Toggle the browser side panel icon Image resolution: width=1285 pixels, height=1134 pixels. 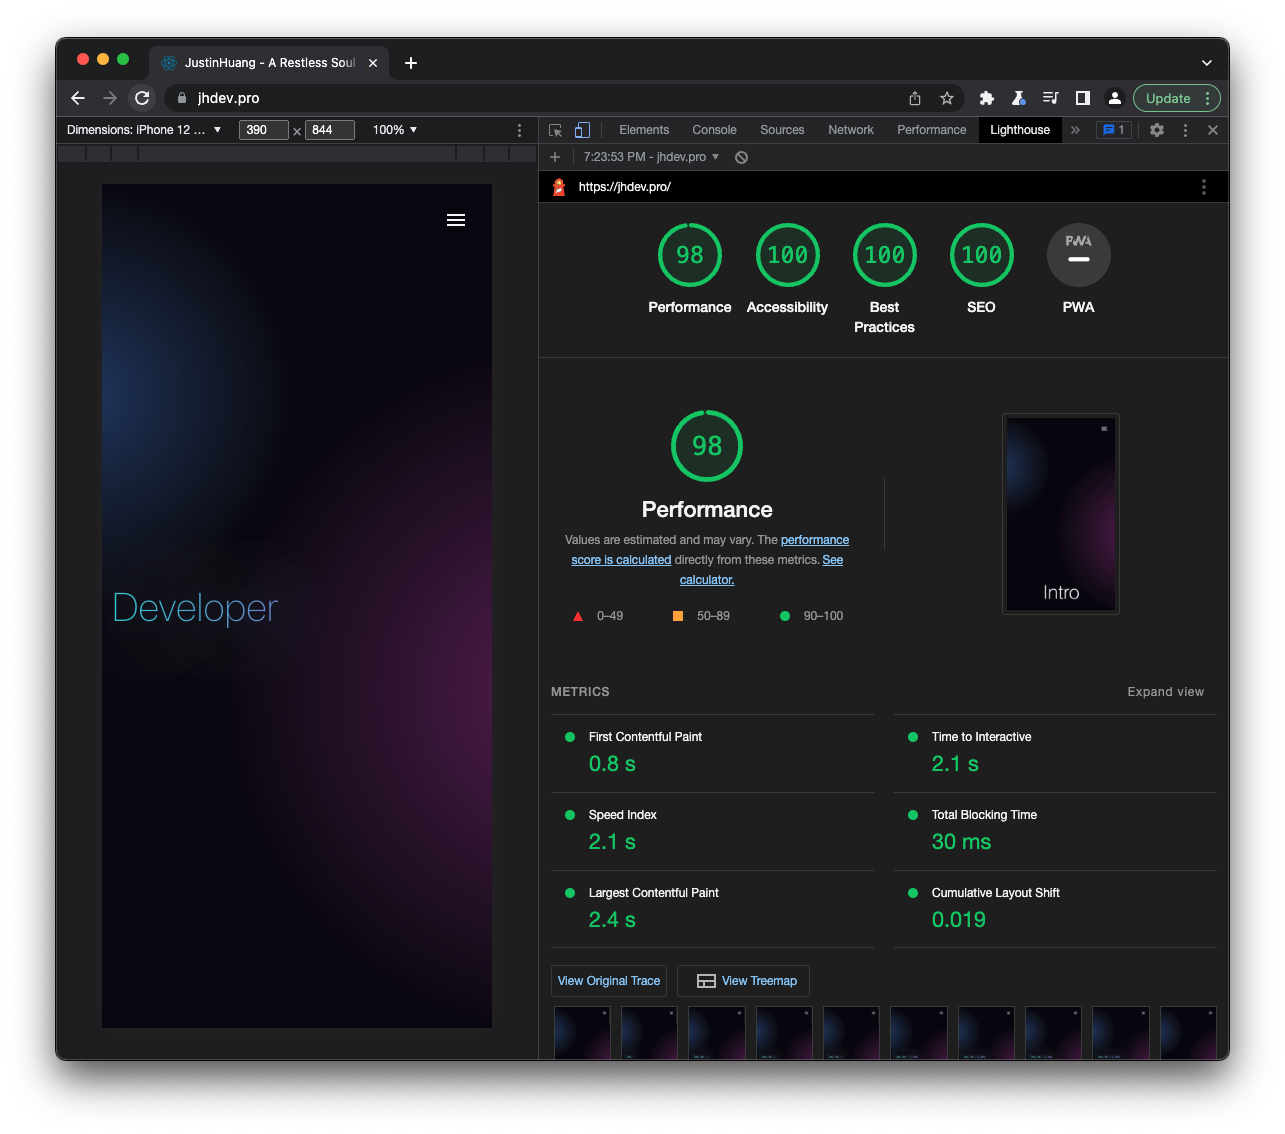pos(1082,98)
